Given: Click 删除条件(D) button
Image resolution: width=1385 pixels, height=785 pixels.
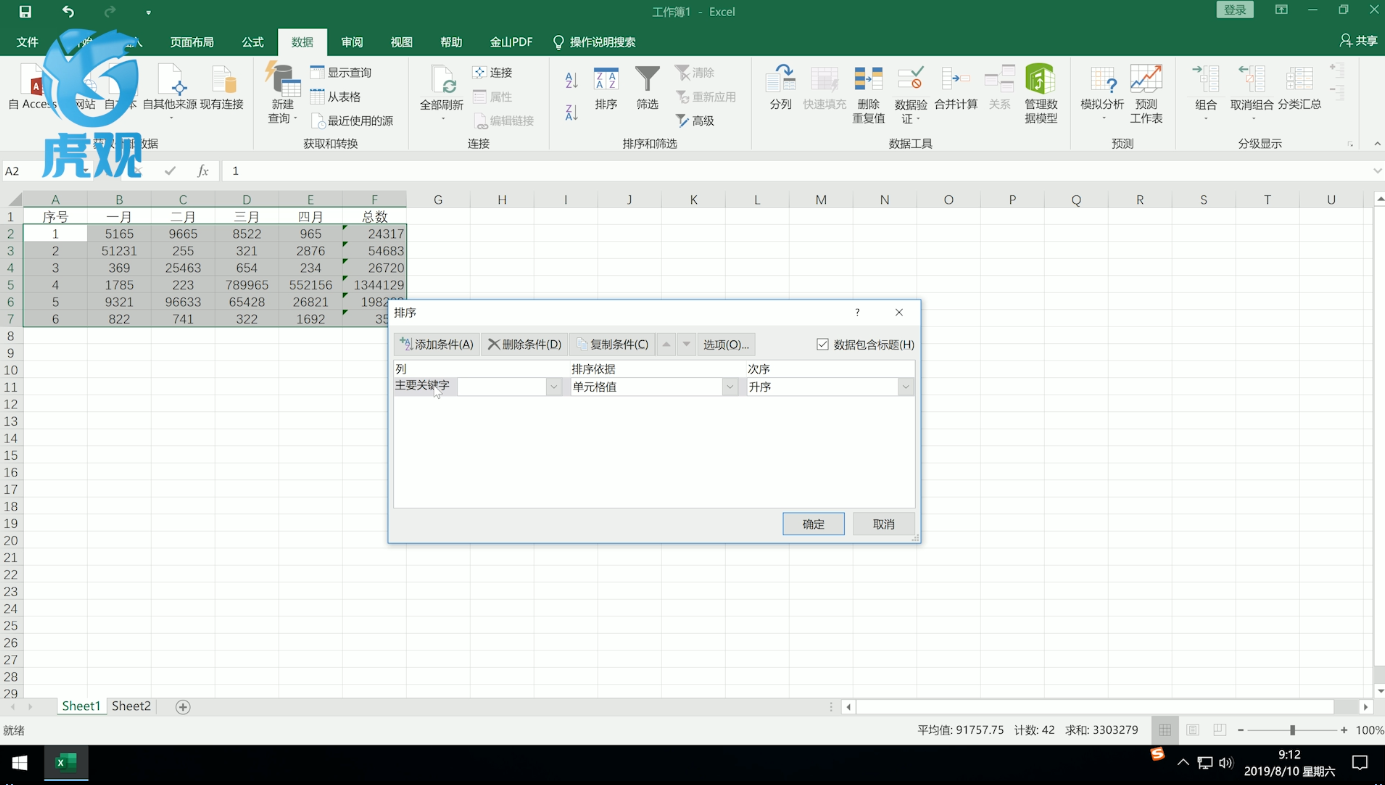Looking at the screenshot, I should (x=524, y=344).
